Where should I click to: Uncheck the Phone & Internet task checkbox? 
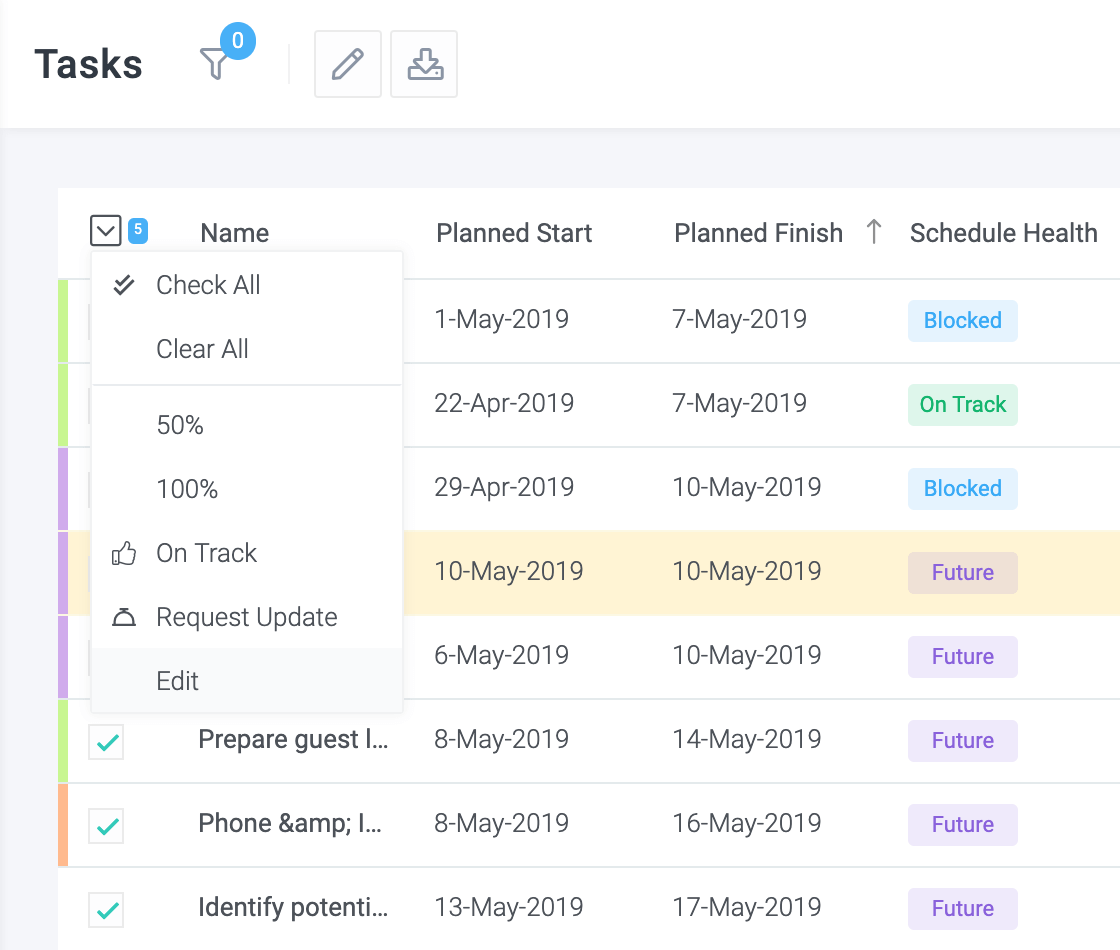click(106, 826)
